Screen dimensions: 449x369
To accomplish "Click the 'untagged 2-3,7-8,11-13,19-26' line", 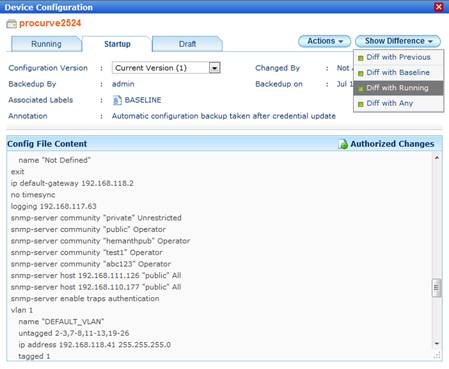I will [x=74, y=333].
